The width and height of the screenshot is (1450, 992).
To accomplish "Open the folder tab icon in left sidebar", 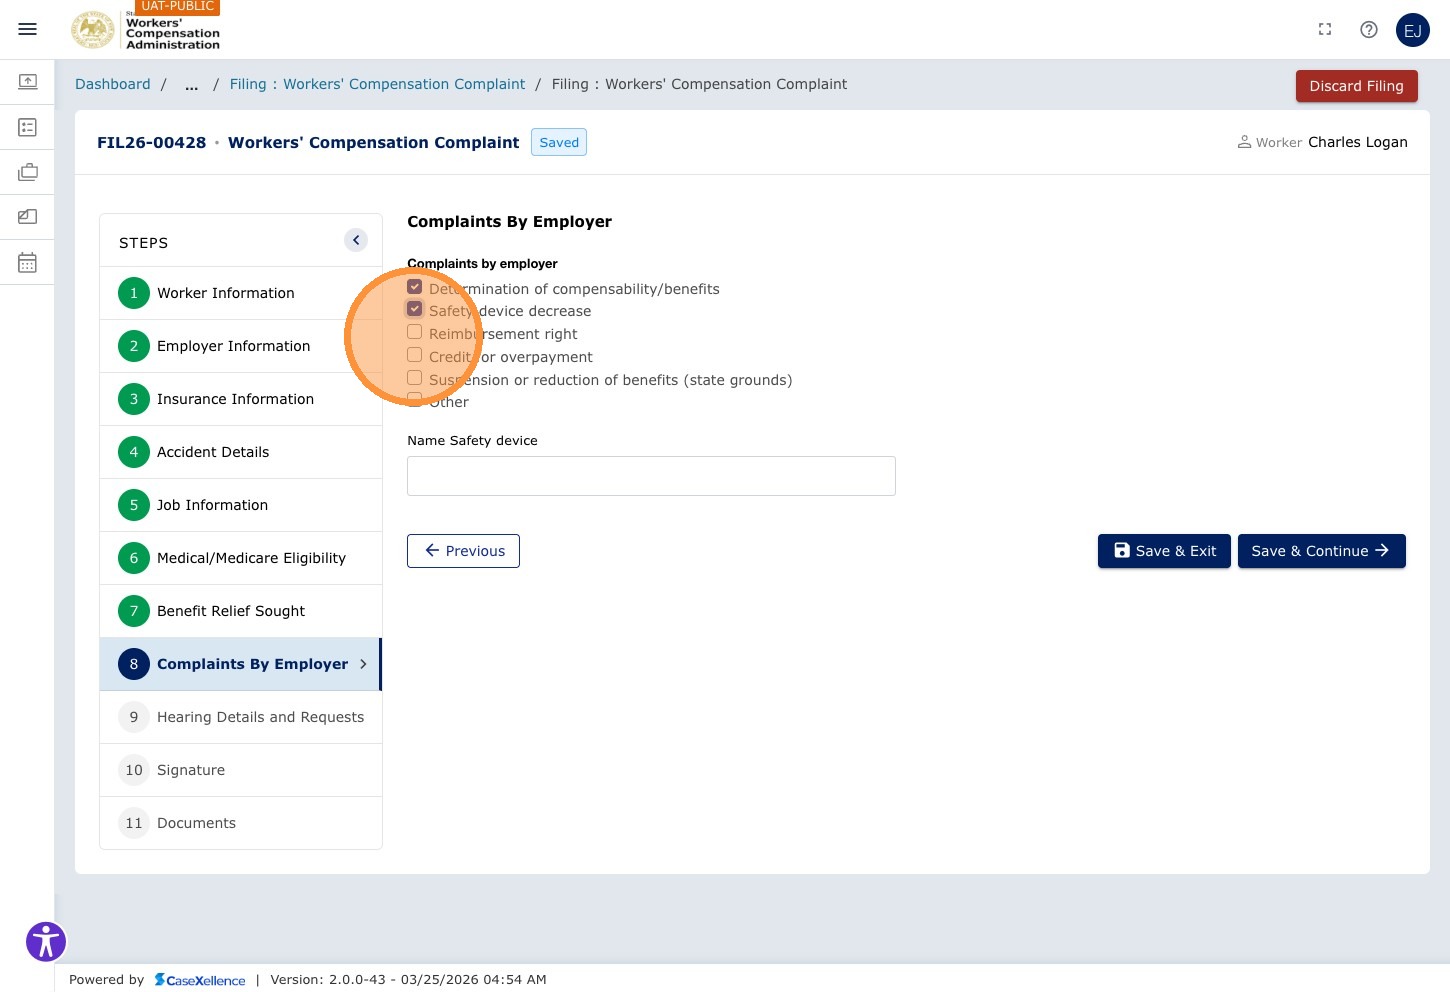I will click(x=28, y=217).
